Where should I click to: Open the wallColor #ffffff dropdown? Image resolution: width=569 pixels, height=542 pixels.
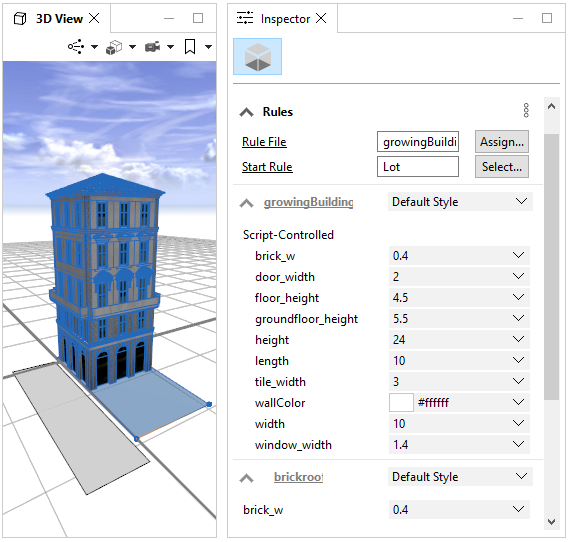tap(519, 402)
